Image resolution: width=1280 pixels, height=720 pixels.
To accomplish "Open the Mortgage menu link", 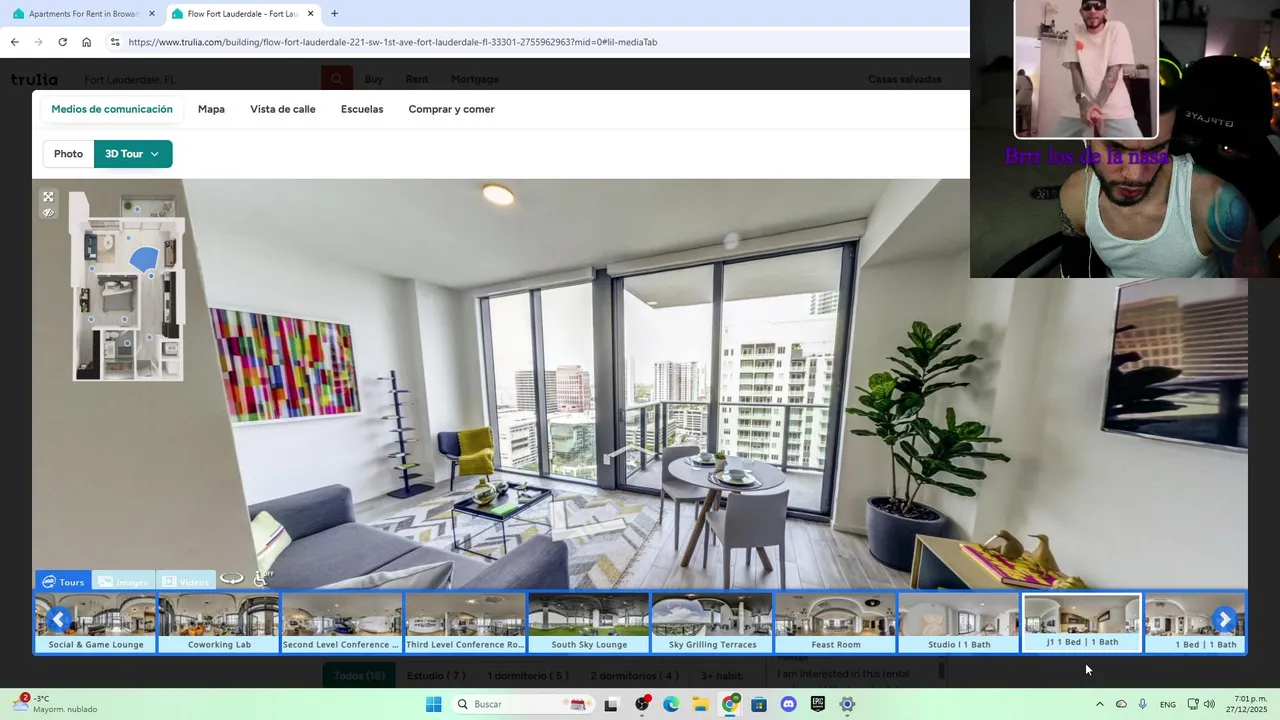I will tap(475, 79).
